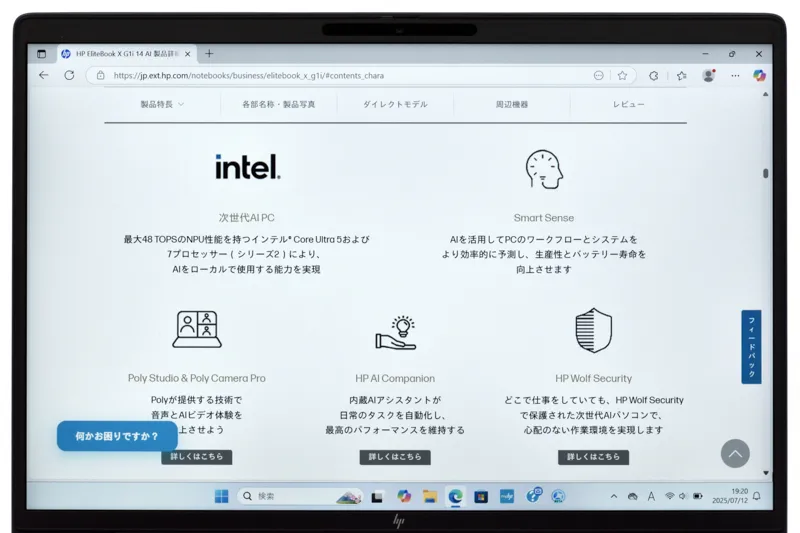
Task: Switch IME input mode A indicator
Action: (651, 496)
